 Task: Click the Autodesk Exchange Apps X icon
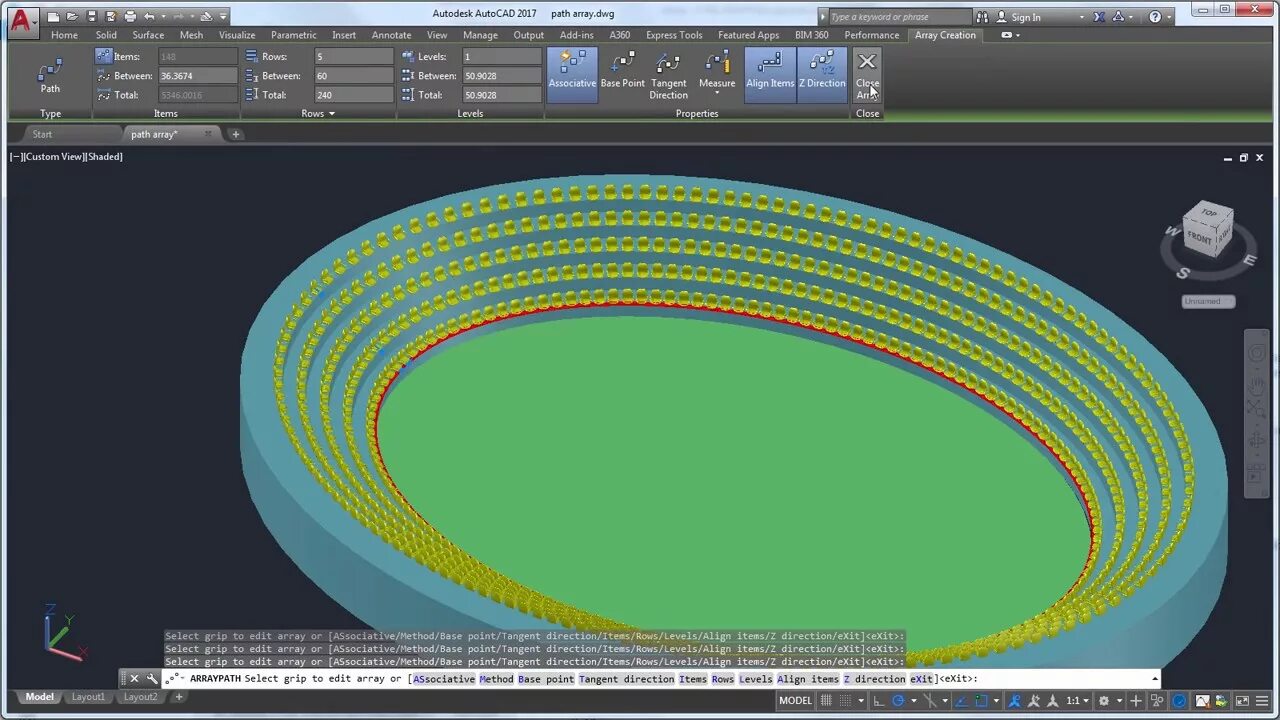tap(1099, 16)
